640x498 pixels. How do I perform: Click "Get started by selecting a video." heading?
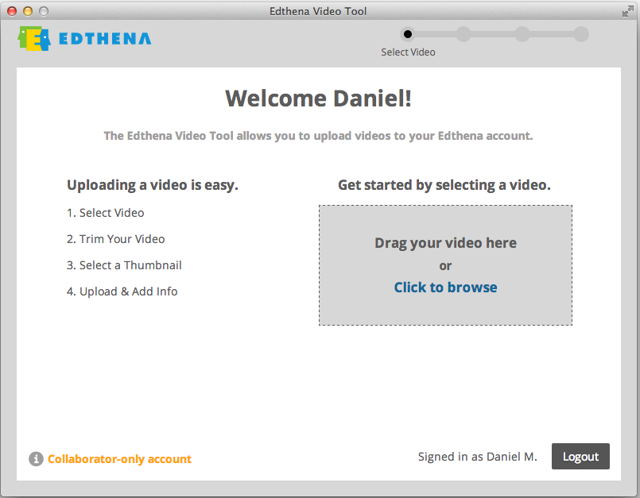[444, 185]
